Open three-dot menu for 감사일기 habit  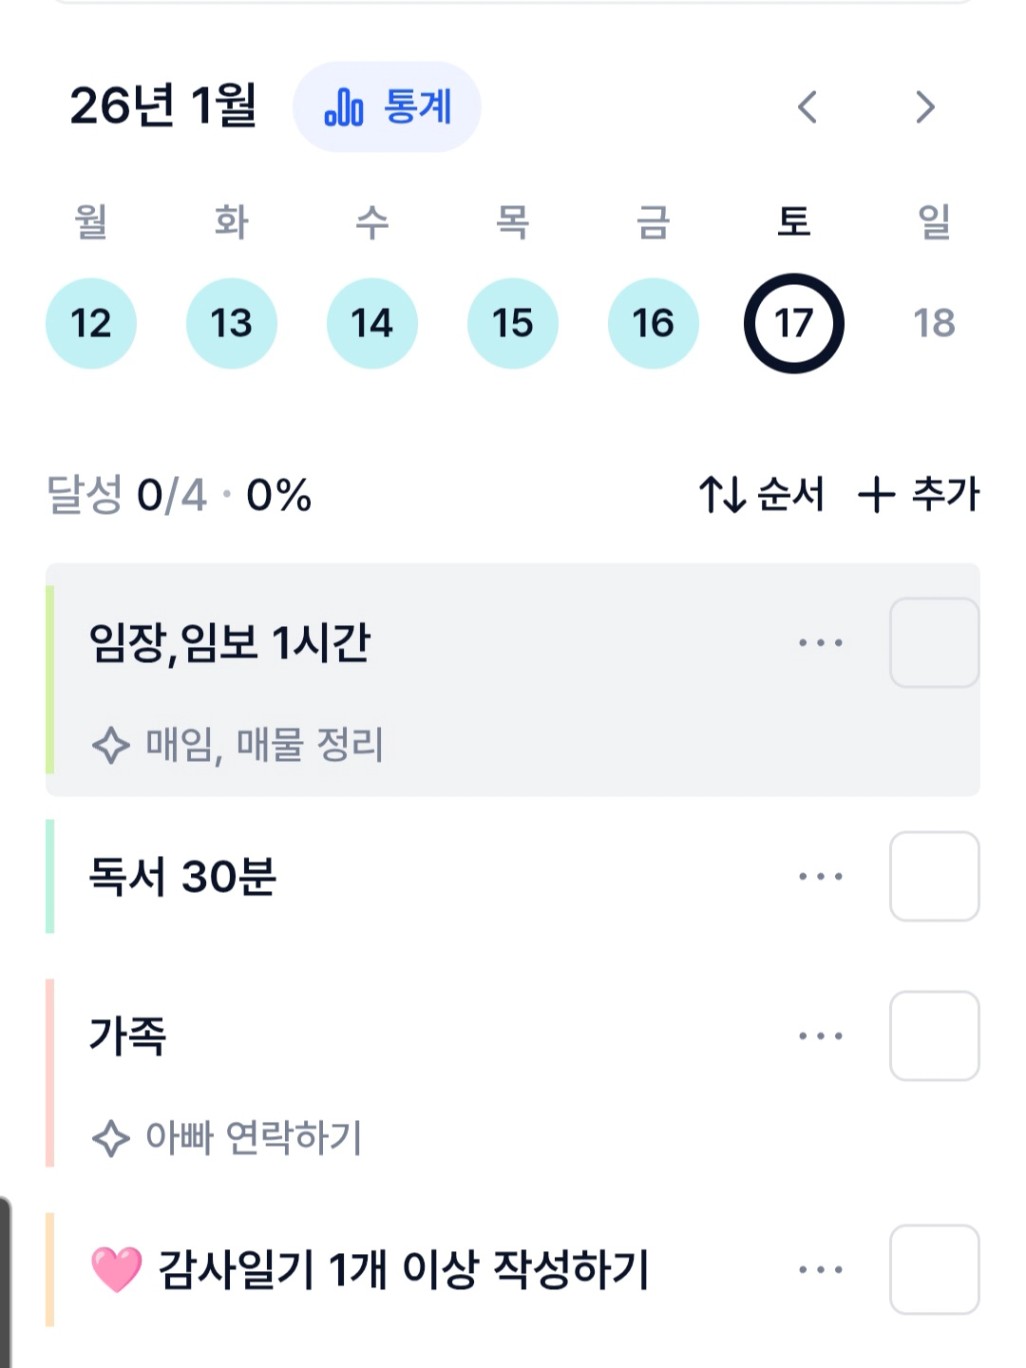821,1270
